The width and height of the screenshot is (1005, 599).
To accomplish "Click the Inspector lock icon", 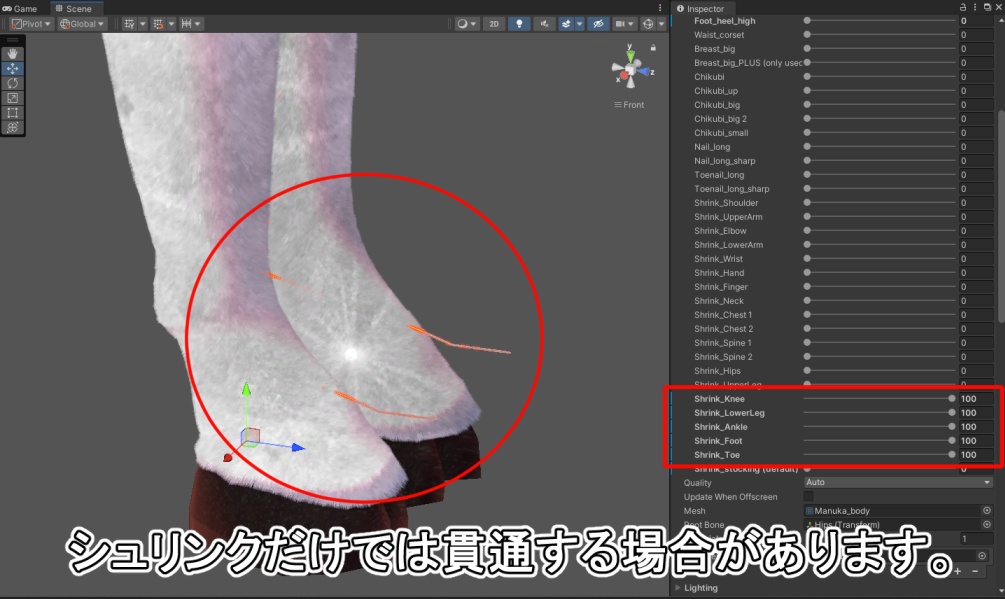I will tap(963, 7).
